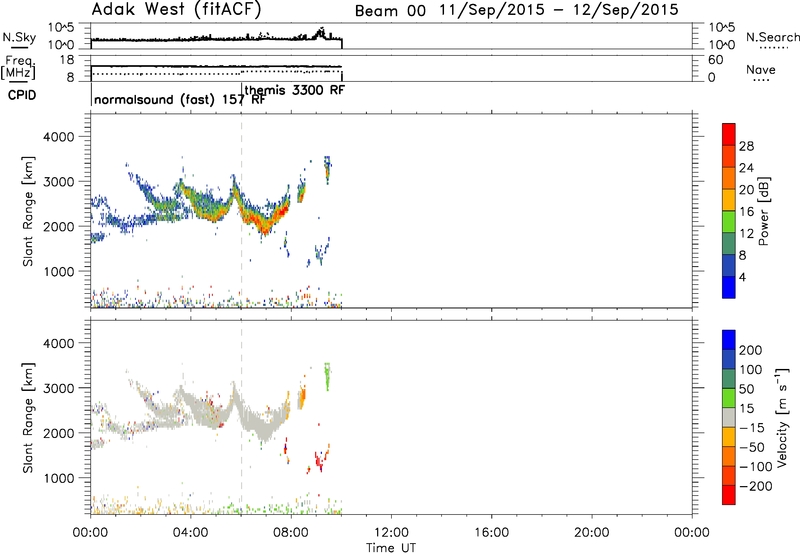800x554 pixels.
Task: Click the "50" tick on Velocity colorbar
Action: 746,389
